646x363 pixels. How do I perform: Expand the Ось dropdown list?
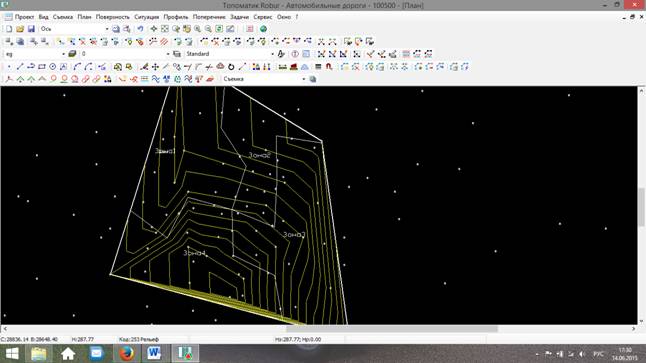coord(107,29)
